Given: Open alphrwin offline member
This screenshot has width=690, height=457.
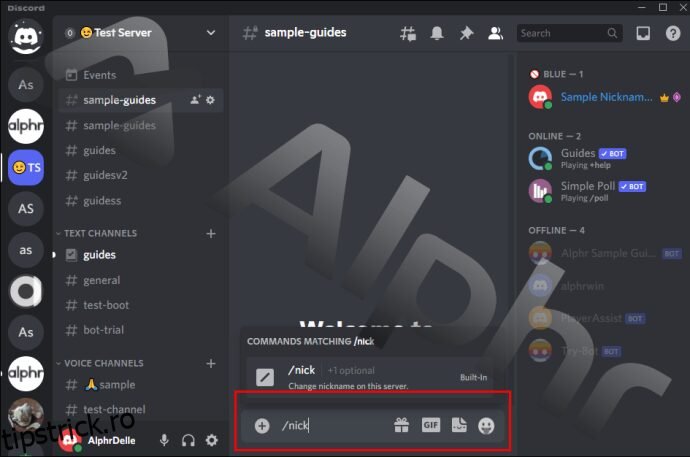Looking at the screenshot, I should 604,286.
